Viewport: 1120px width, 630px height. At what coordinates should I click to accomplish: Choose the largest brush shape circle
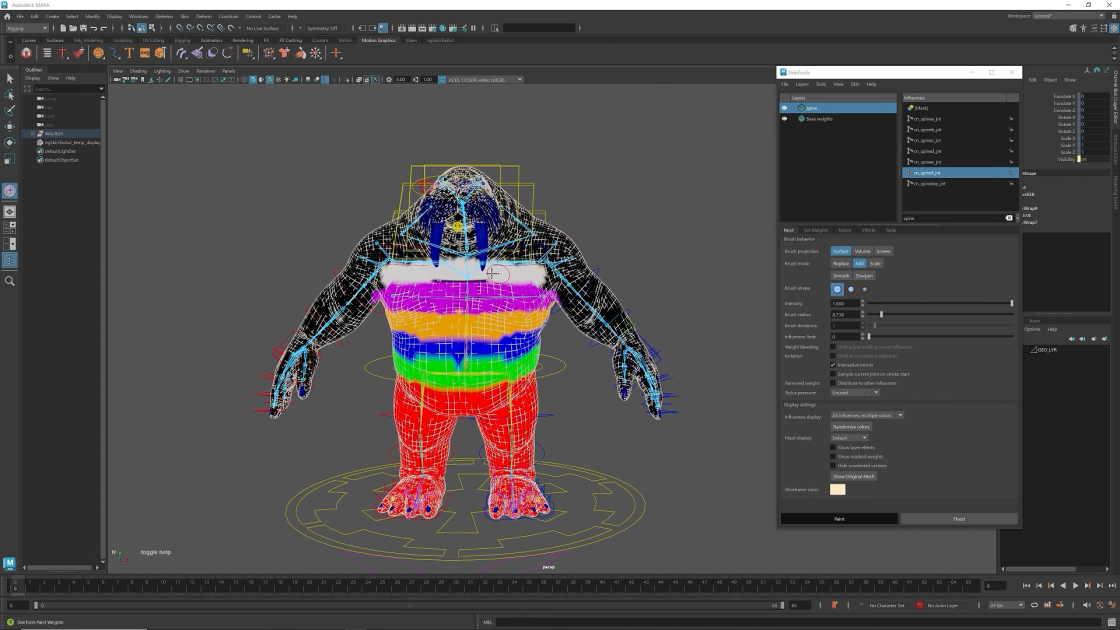point(836,289)
